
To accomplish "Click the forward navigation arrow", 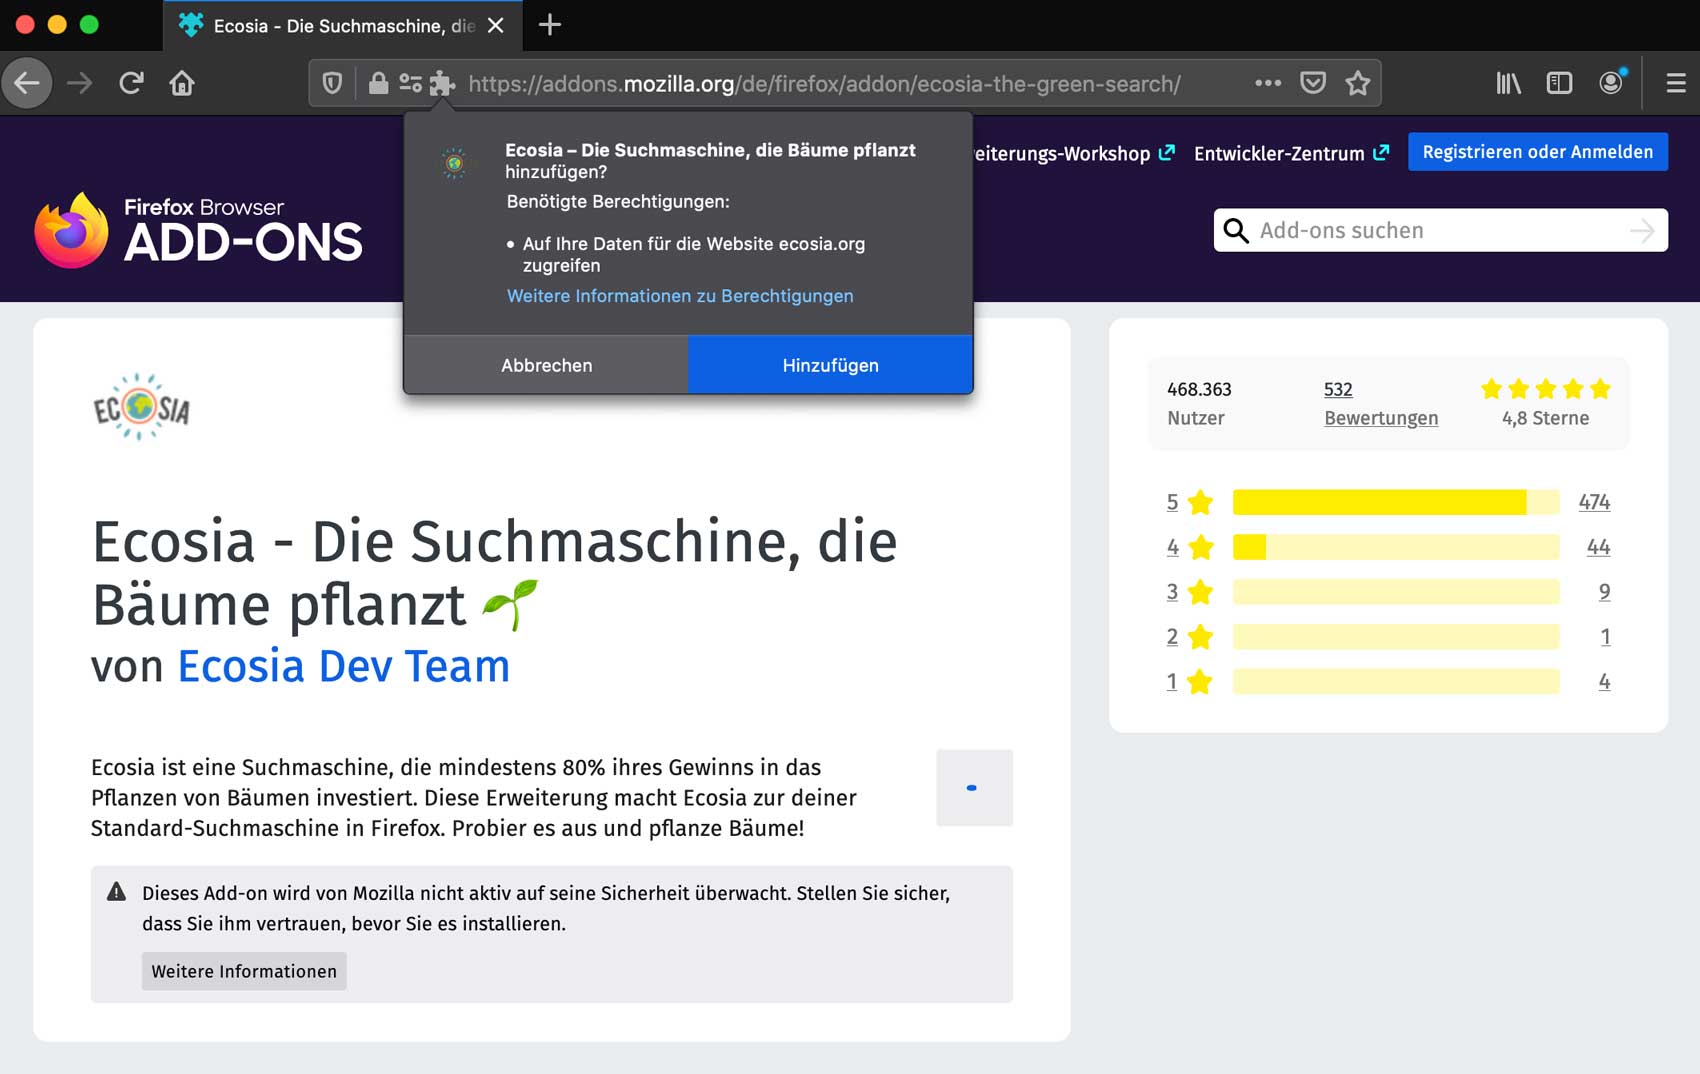I will tap(79, 83).
